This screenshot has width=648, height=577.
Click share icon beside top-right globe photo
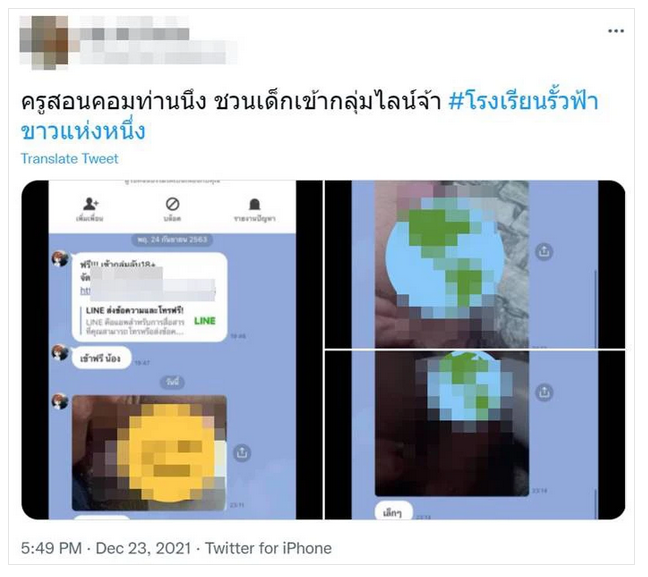544,251
